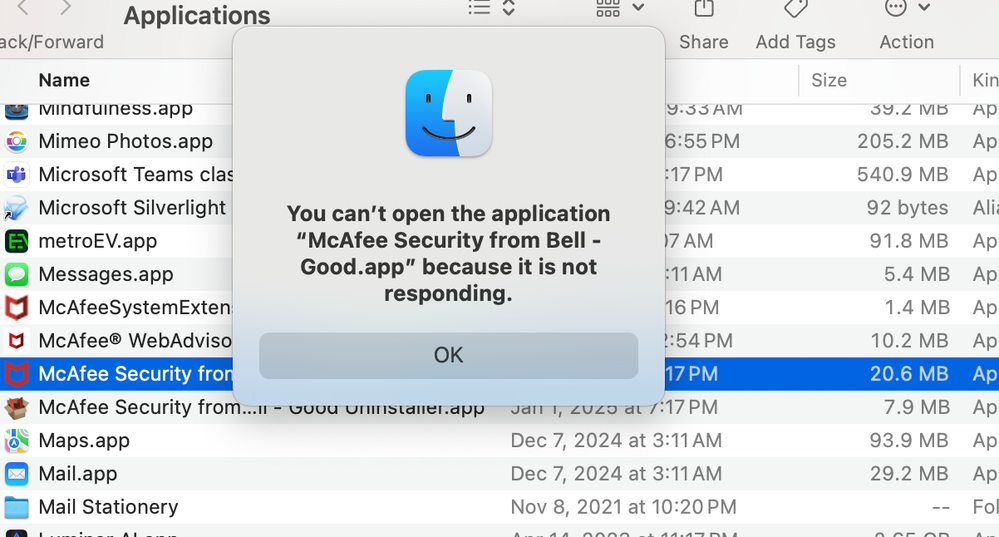Click Maps.app date Dec 7, 2024
The height and width of the screenshot is (537, 999).
616,441
